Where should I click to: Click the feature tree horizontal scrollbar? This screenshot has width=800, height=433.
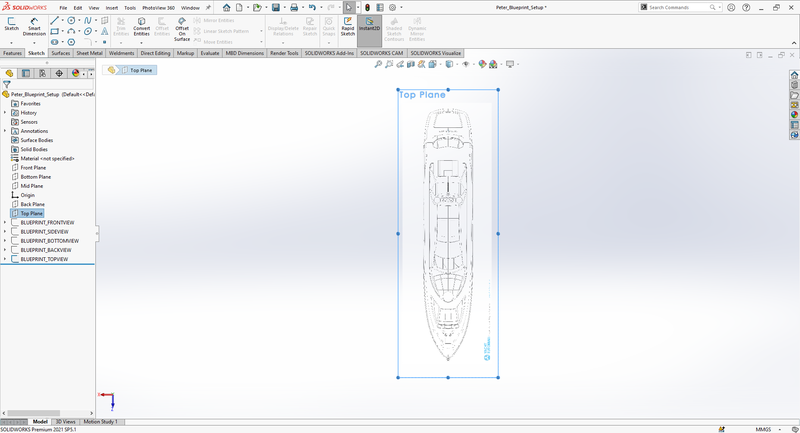(34, 413)
